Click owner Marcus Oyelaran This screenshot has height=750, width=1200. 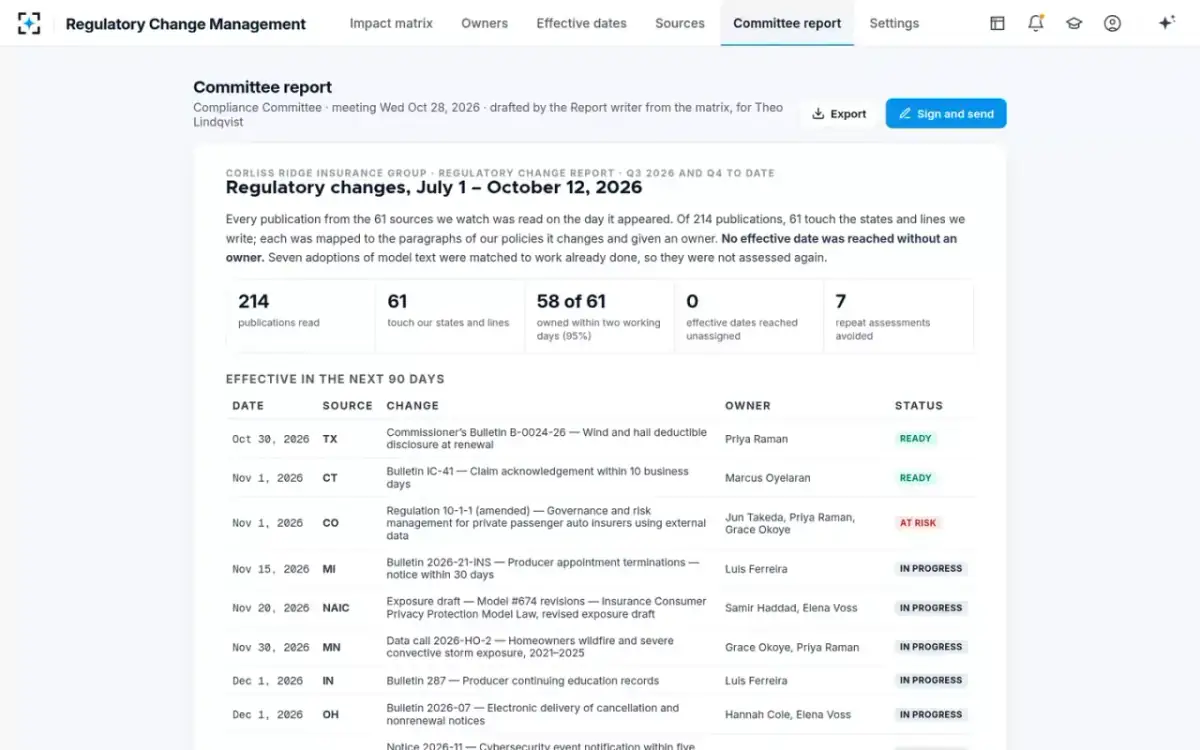[768, 478]
